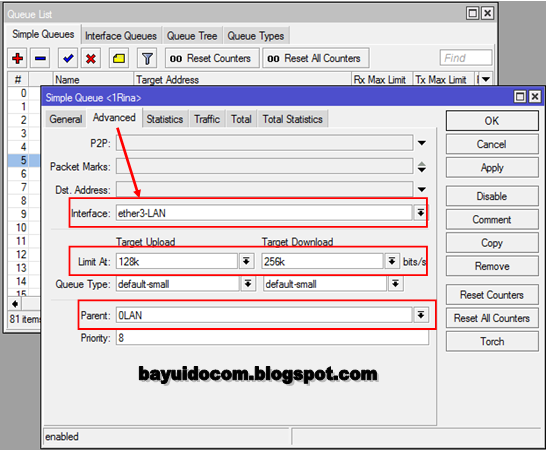Open the Statistics tab
The height and width of the screenshot is (450, 547).
click(x=165, y=119)
